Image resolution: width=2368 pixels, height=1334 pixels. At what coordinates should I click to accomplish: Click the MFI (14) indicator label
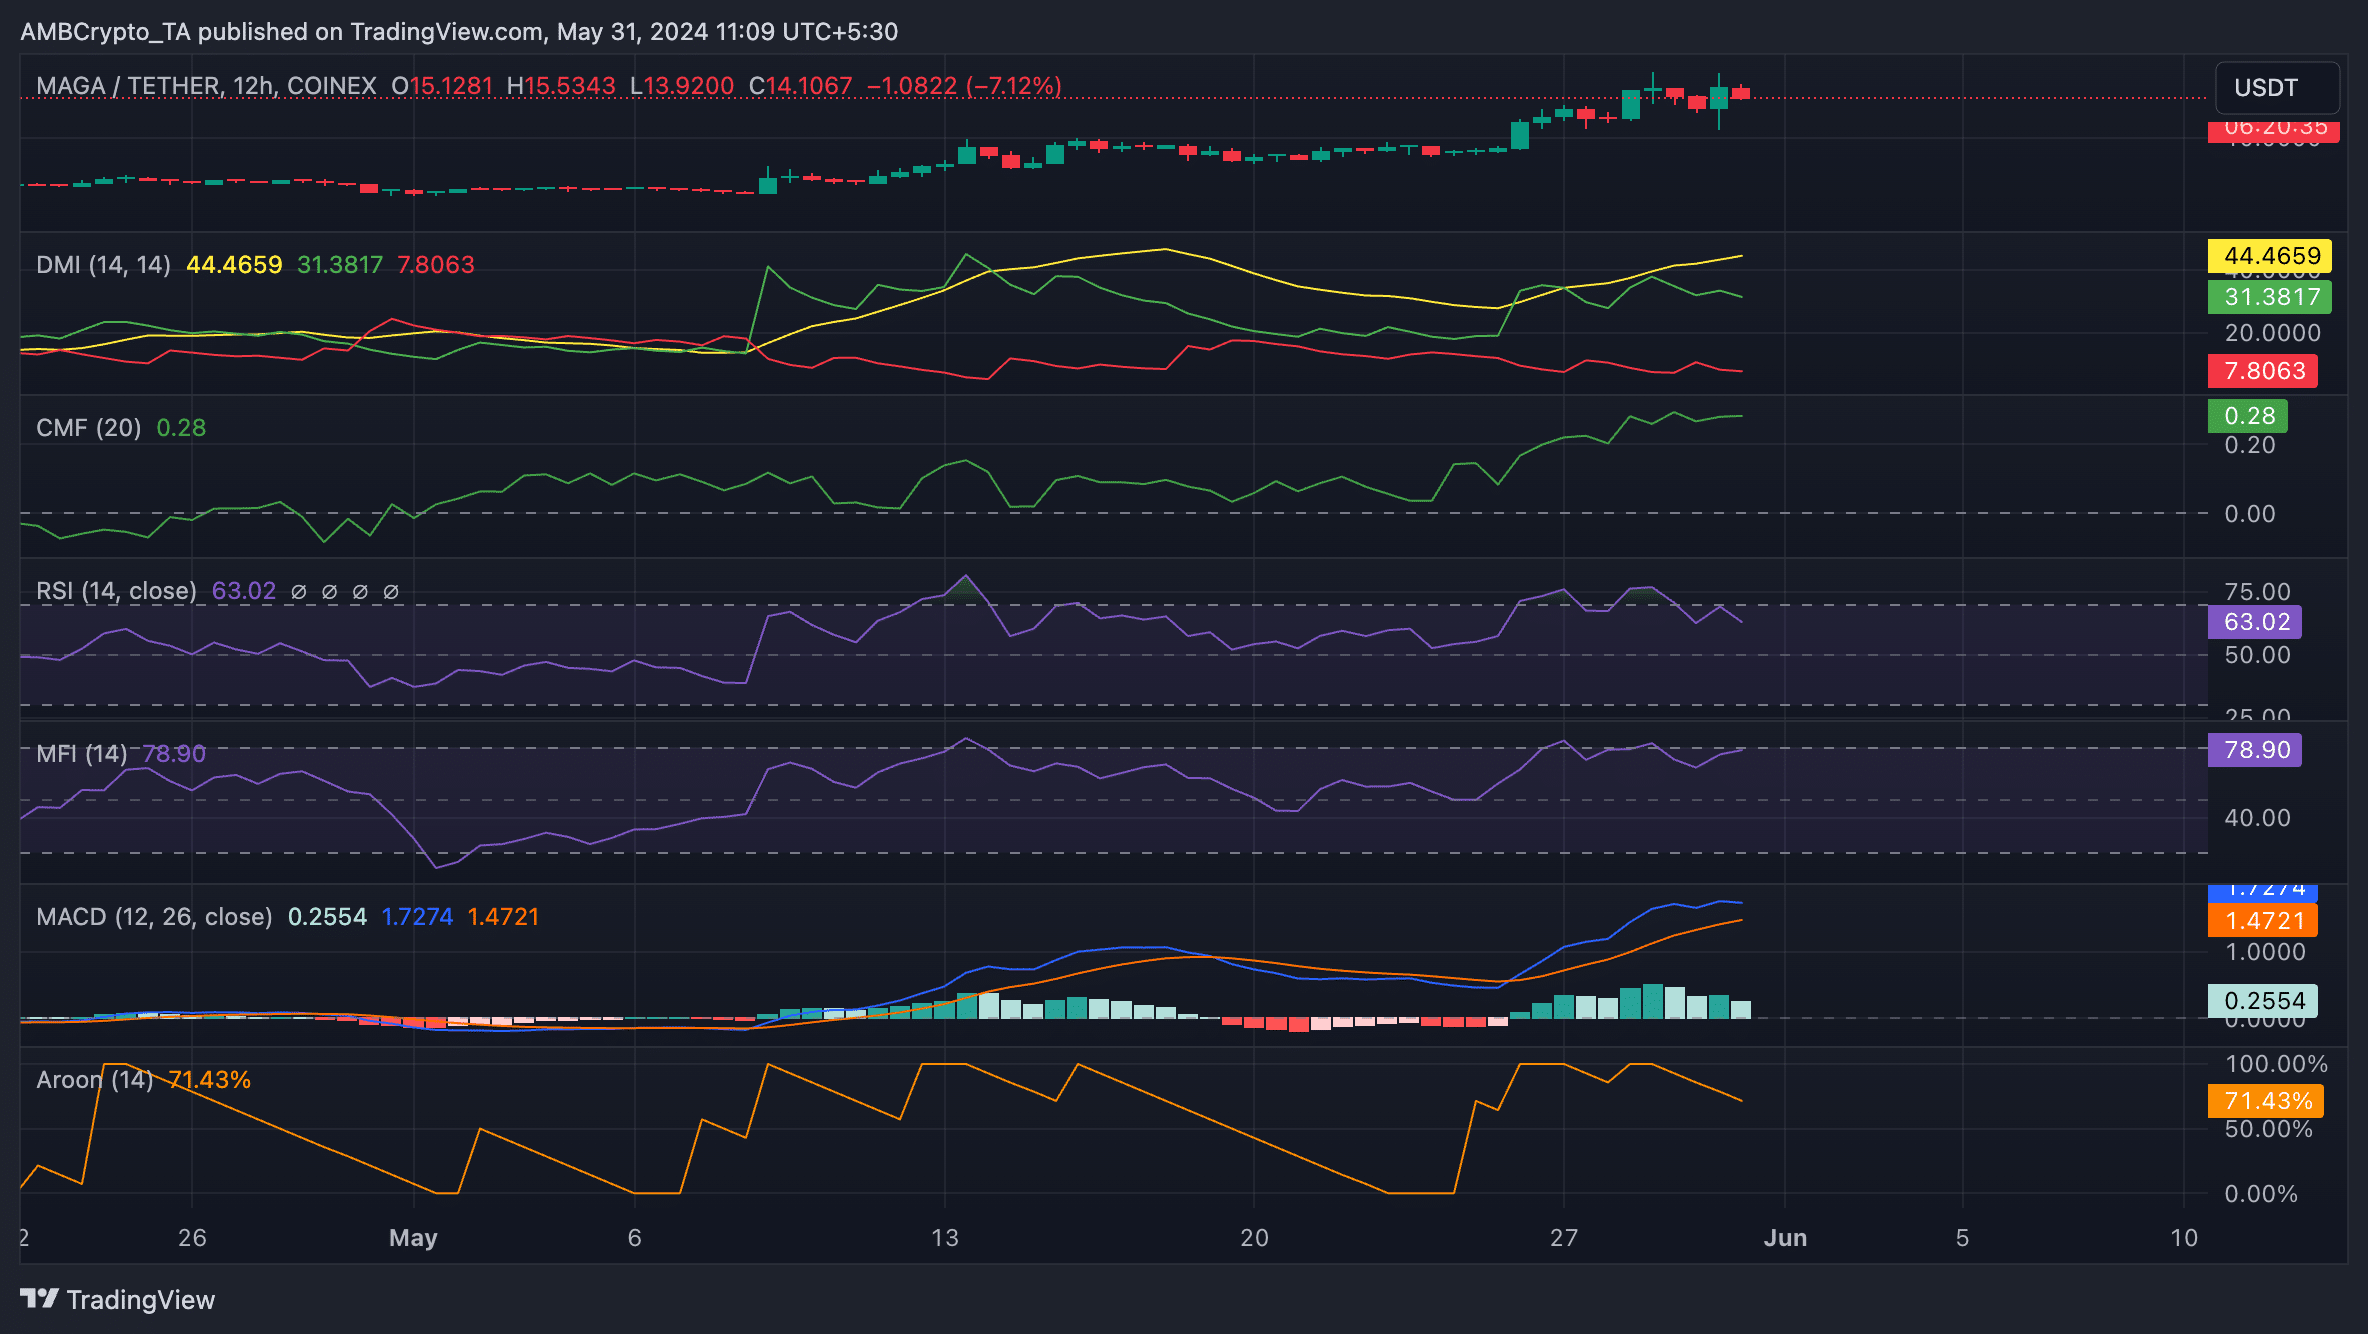[81, 754]
